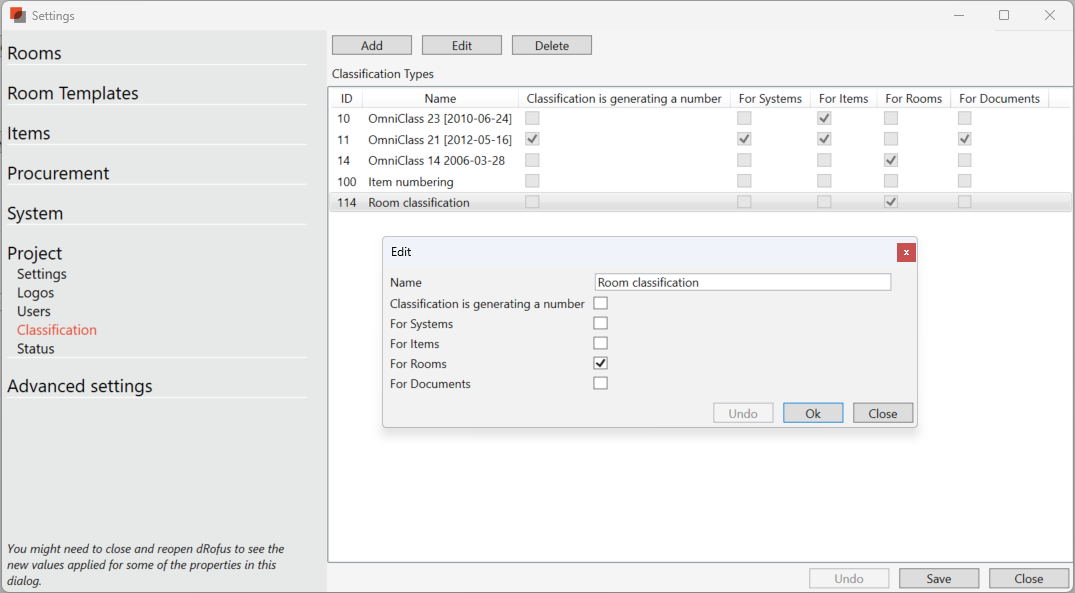Click Save at the bottom of Settings
This screenshot has width=1075, height=593.
(938, 578)
